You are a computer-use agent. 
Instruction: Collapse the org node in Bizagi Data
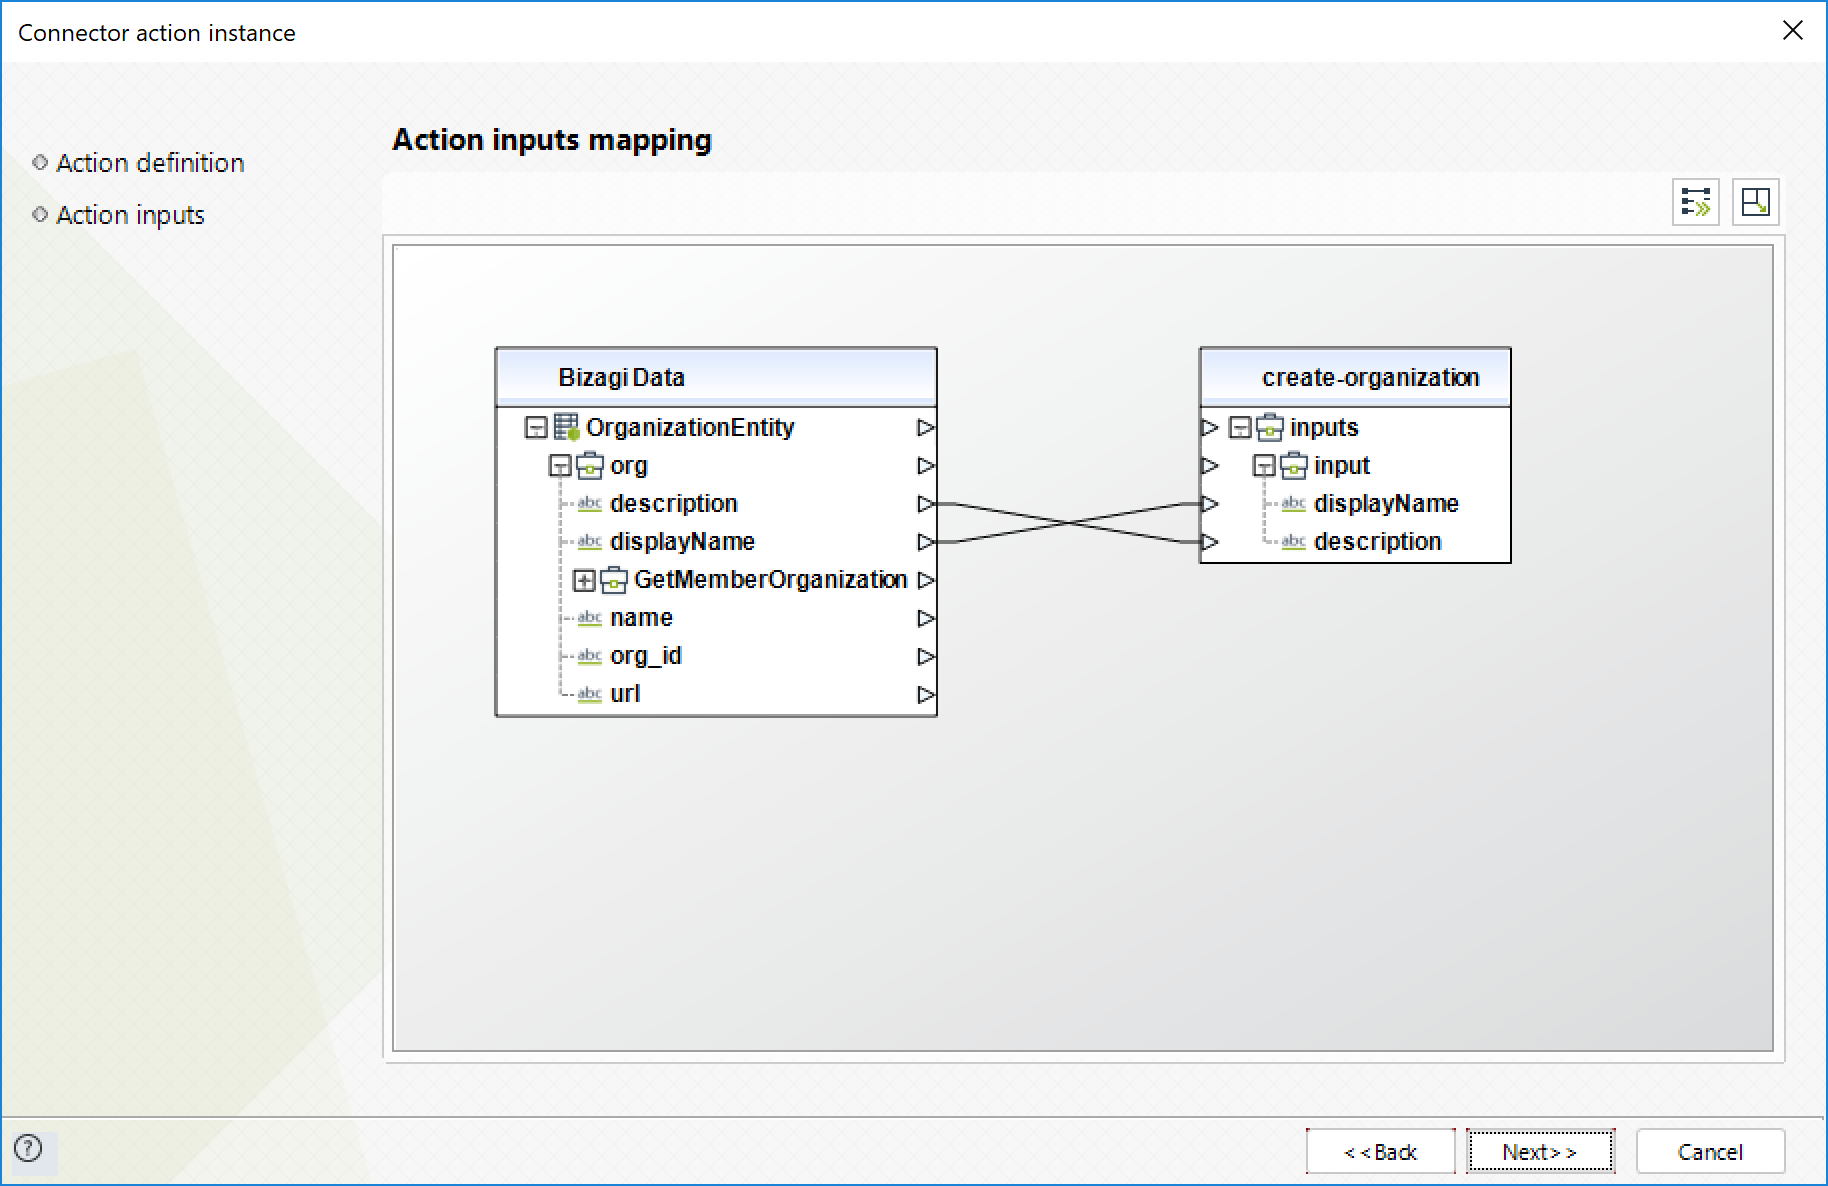(560, 466)
